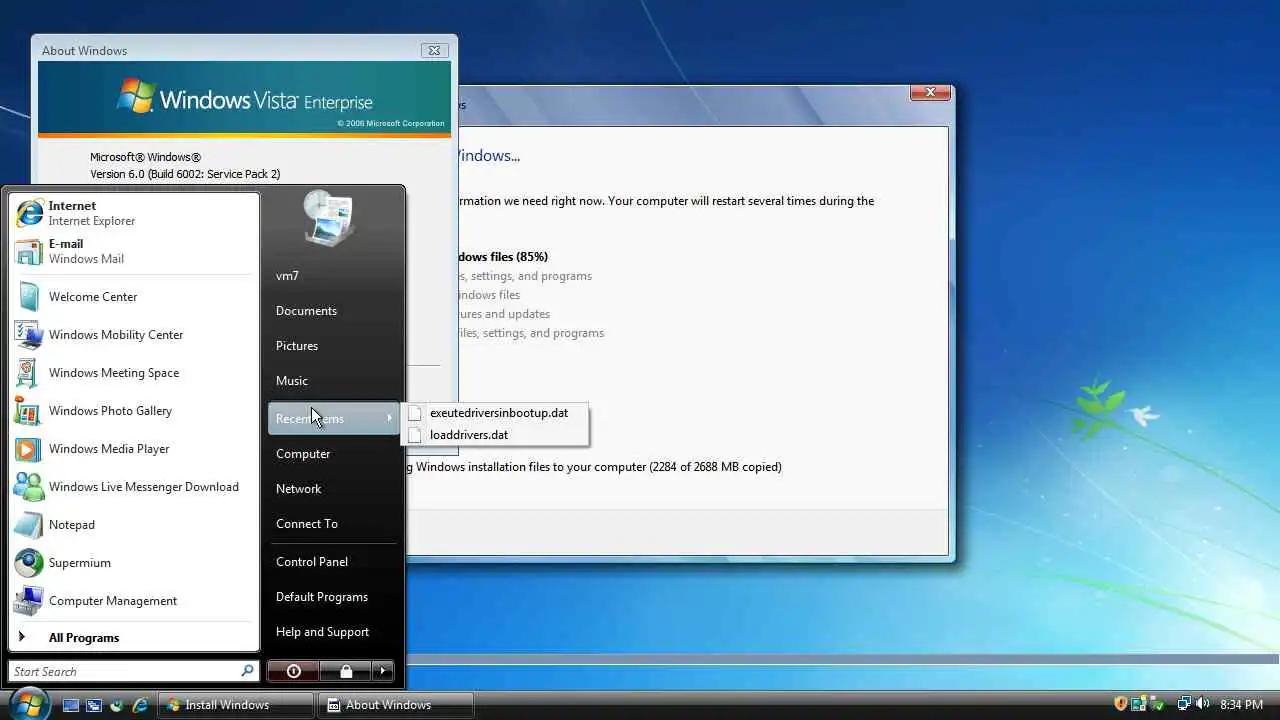Click the user account picture
Screen dimensions: 1280x720
(329, 218)
